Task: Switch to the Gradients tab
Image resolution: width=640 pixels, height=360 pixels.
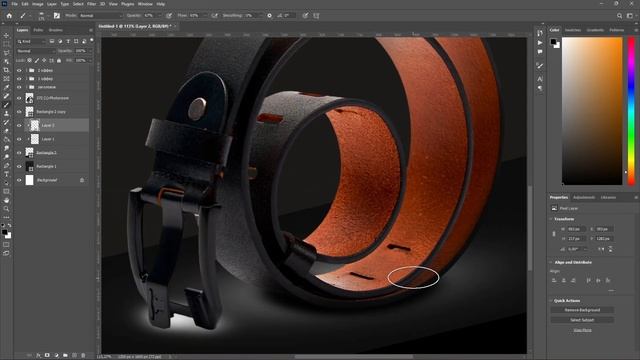Action: click(x=595, y=30)
